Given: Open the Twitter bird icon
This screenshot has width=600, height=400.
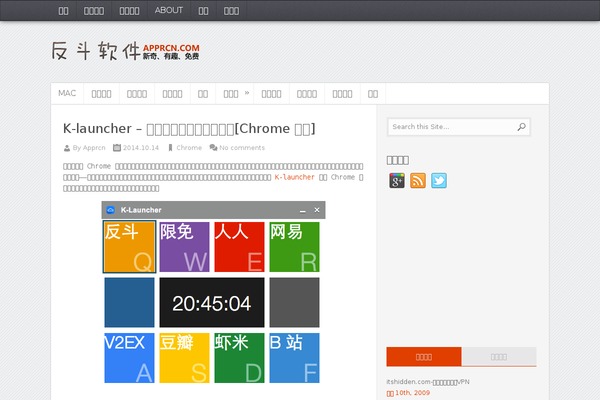Looking at the screenshot, I should tap(439, 181).
